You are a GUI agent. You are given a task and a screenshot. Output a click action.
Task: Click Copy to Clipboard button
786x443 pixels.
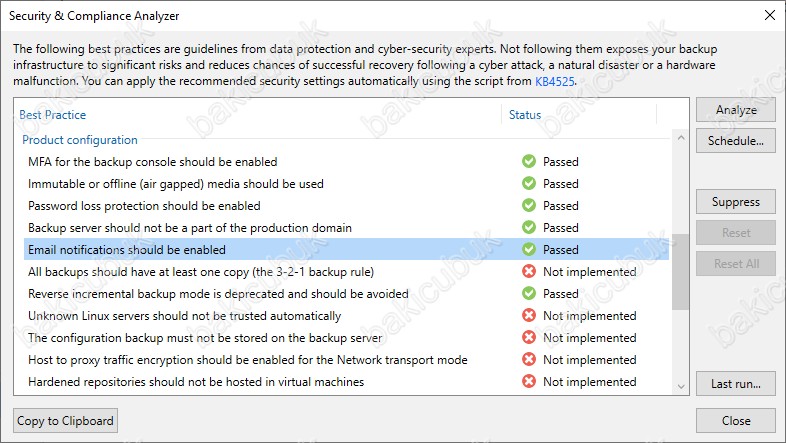(65, 421)
